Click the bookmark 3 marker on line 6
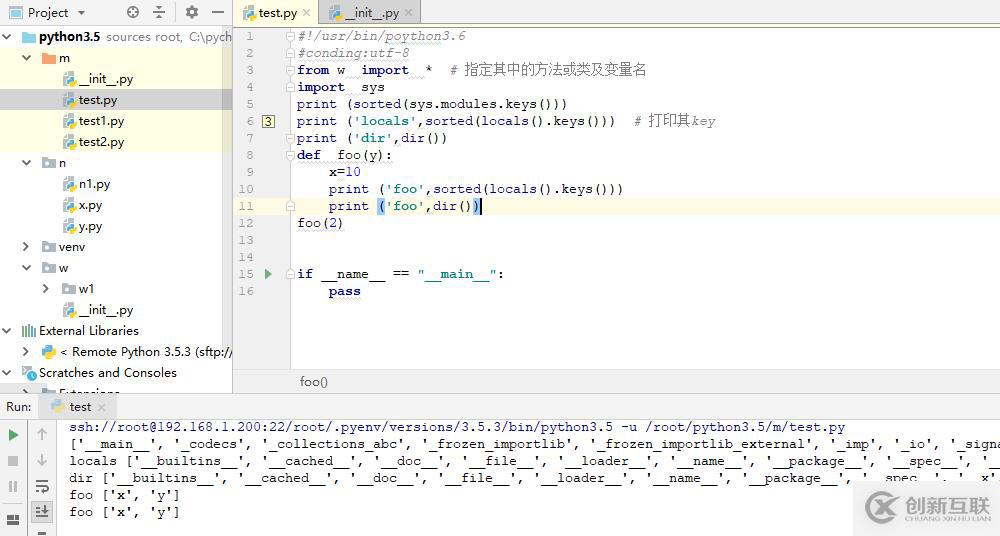1000x536 pixels. tap(268, 121)
